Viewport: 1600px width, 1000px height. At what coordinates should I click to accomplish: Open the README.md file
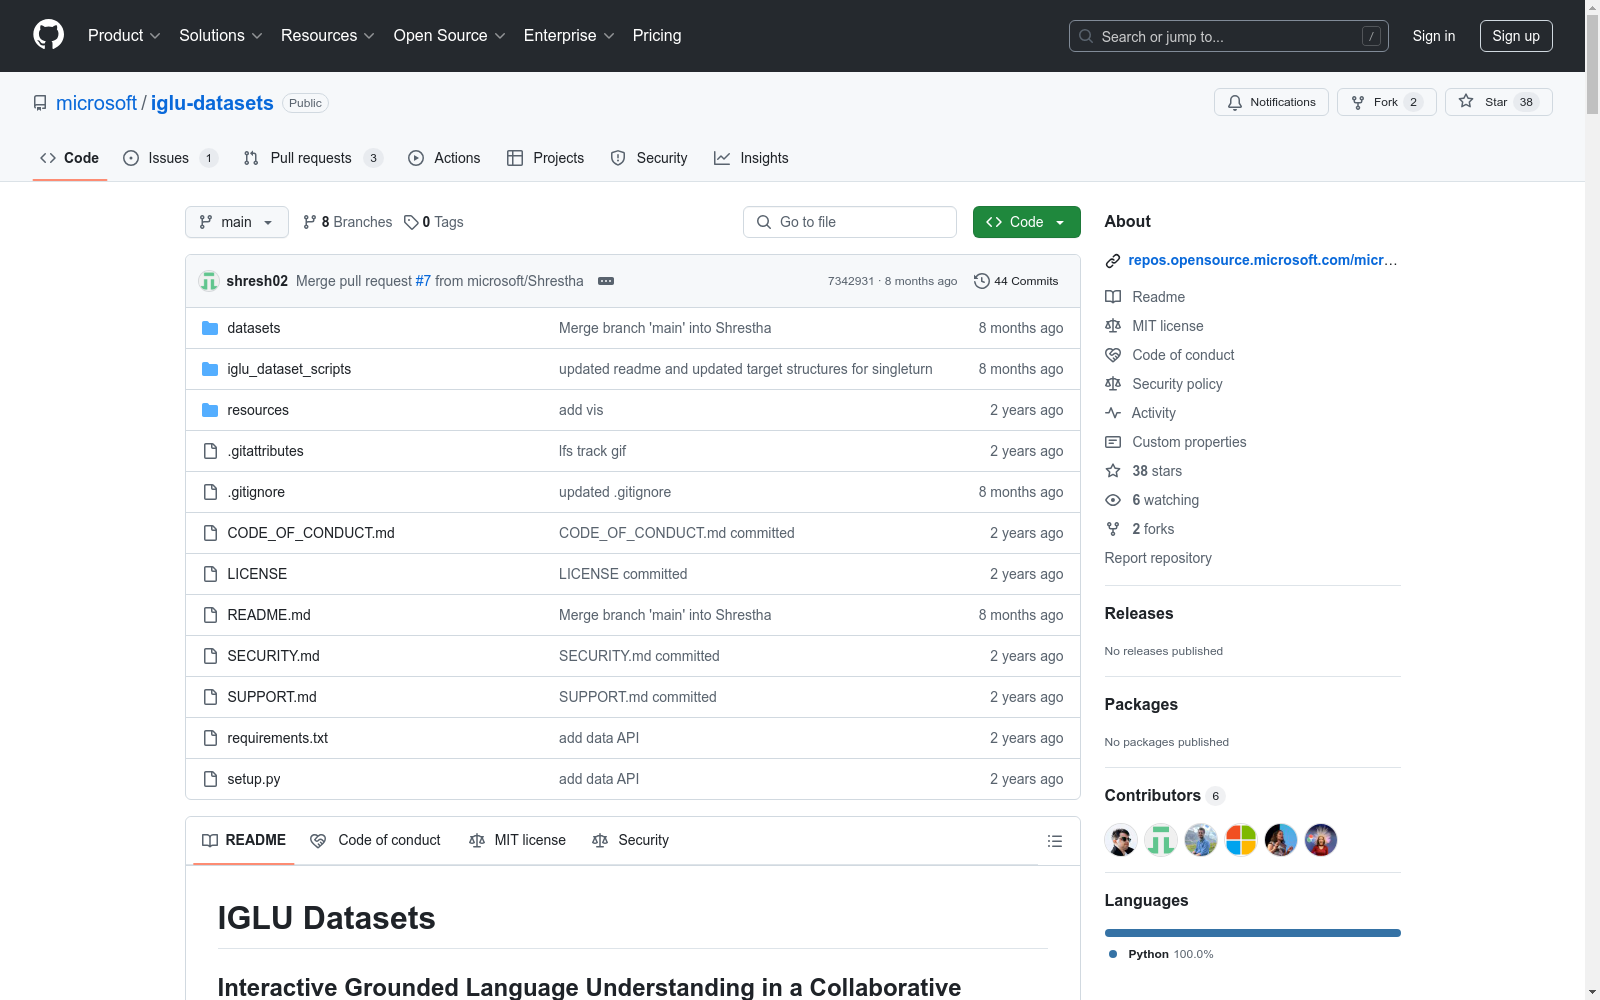click(x=269, y=615)
